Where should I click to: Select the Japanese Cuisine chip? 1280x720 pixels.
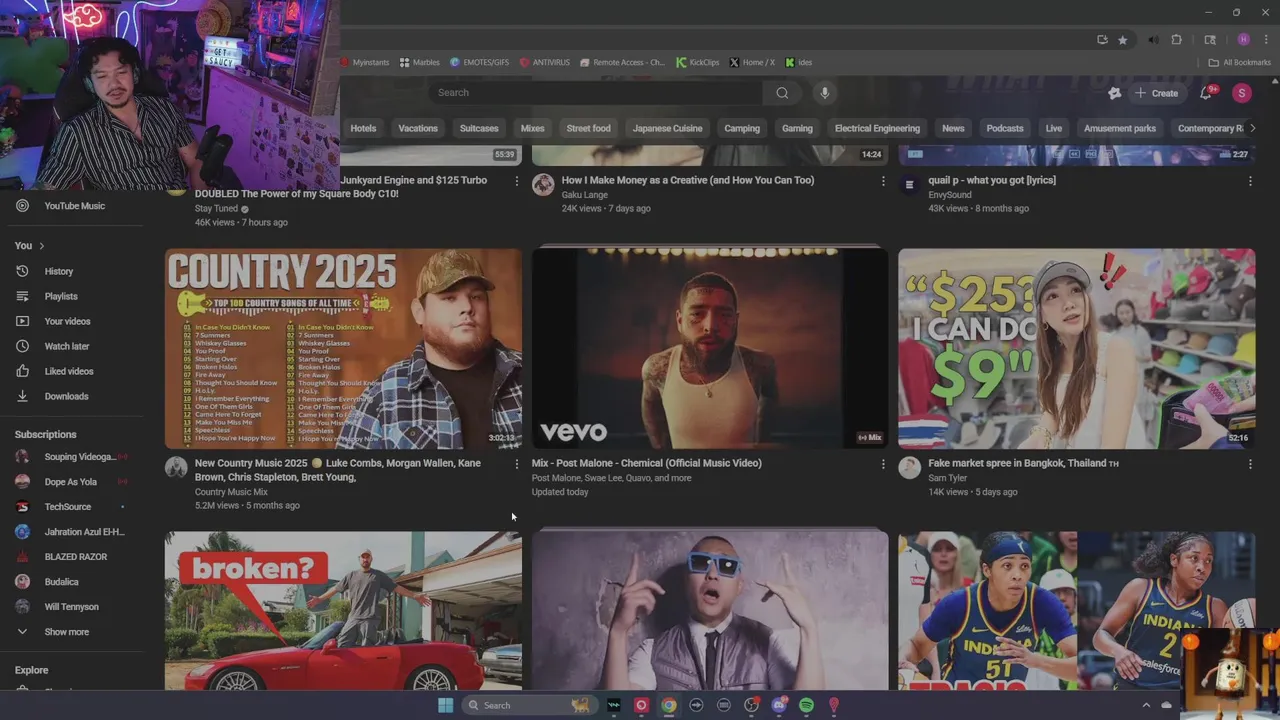coord(667,128)
